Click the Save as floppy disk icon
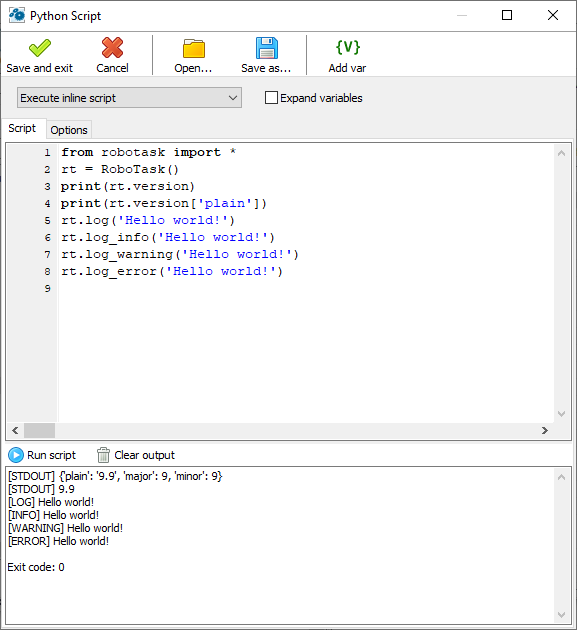This screenshot has height=630, width=577. tap(266, 48)
